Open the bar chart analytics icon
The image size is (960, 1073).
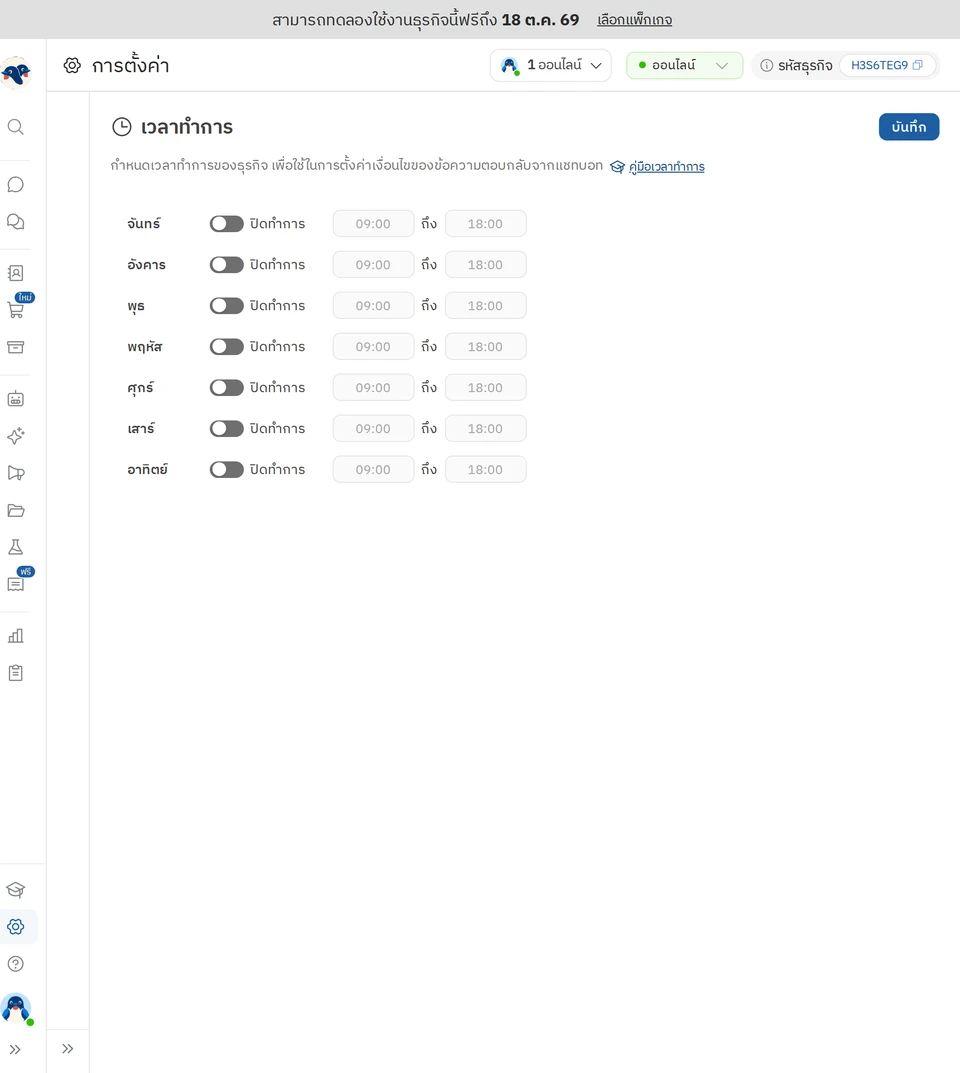(x=16, y=636)
